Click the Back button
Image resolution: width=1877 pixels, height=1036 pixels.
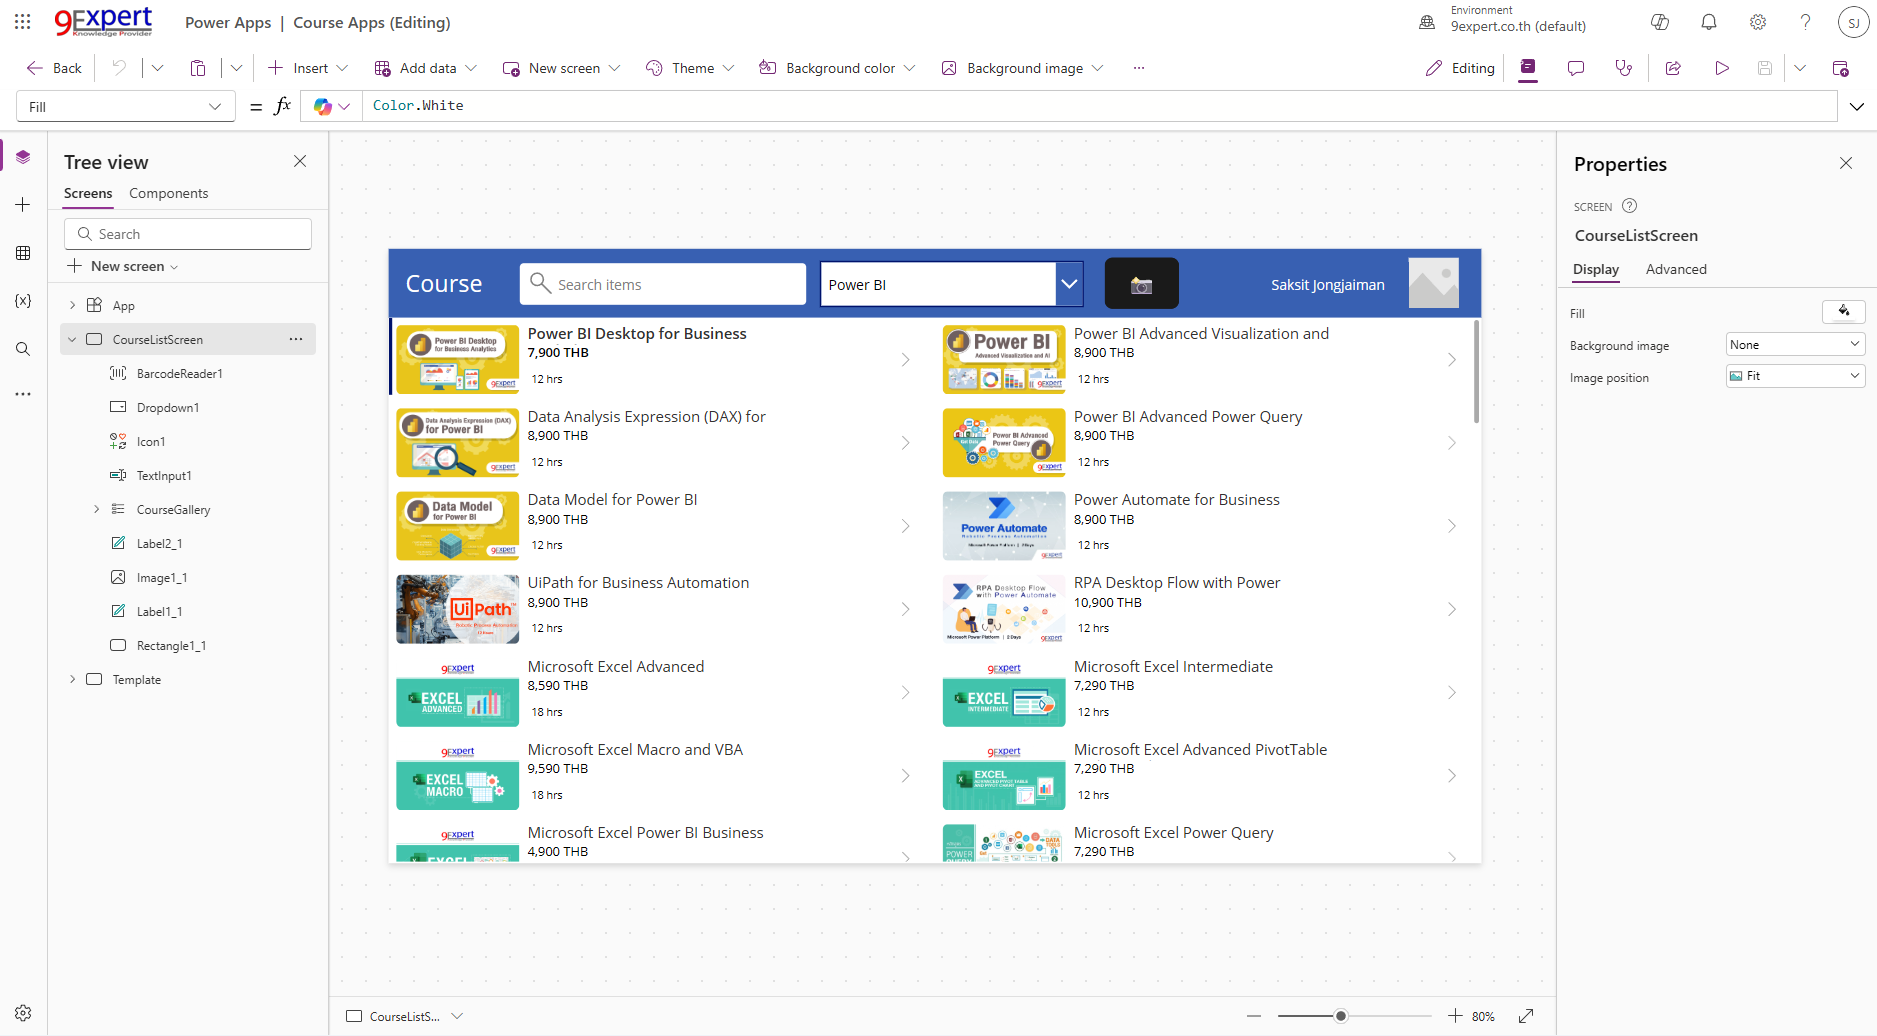click(x=53, y=67)
